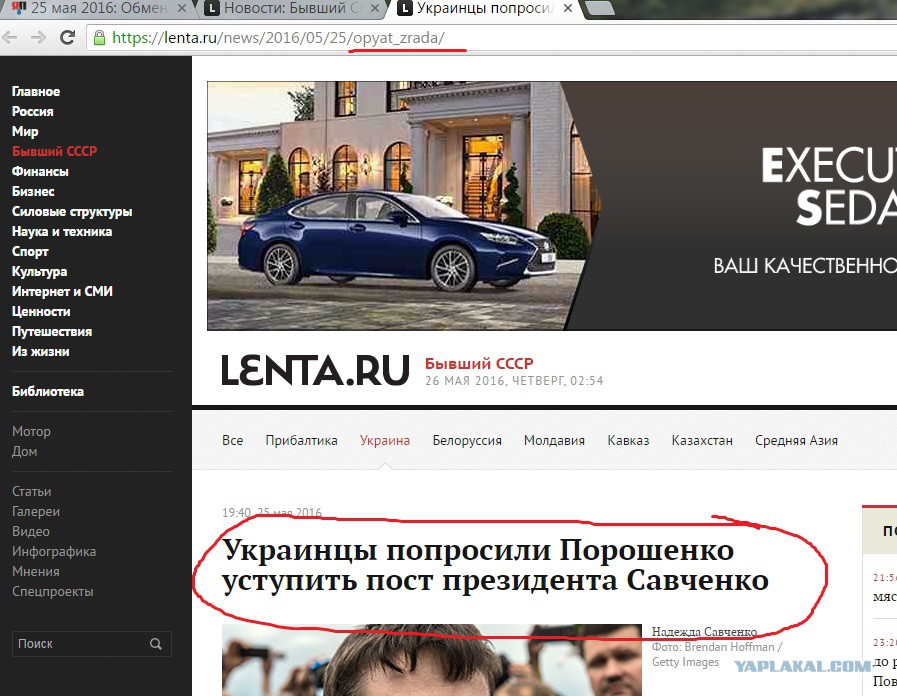The width and height of the screenshot is (897, 696).
Task: Select the Средняя Азия subsection tab
Action: 796,440
